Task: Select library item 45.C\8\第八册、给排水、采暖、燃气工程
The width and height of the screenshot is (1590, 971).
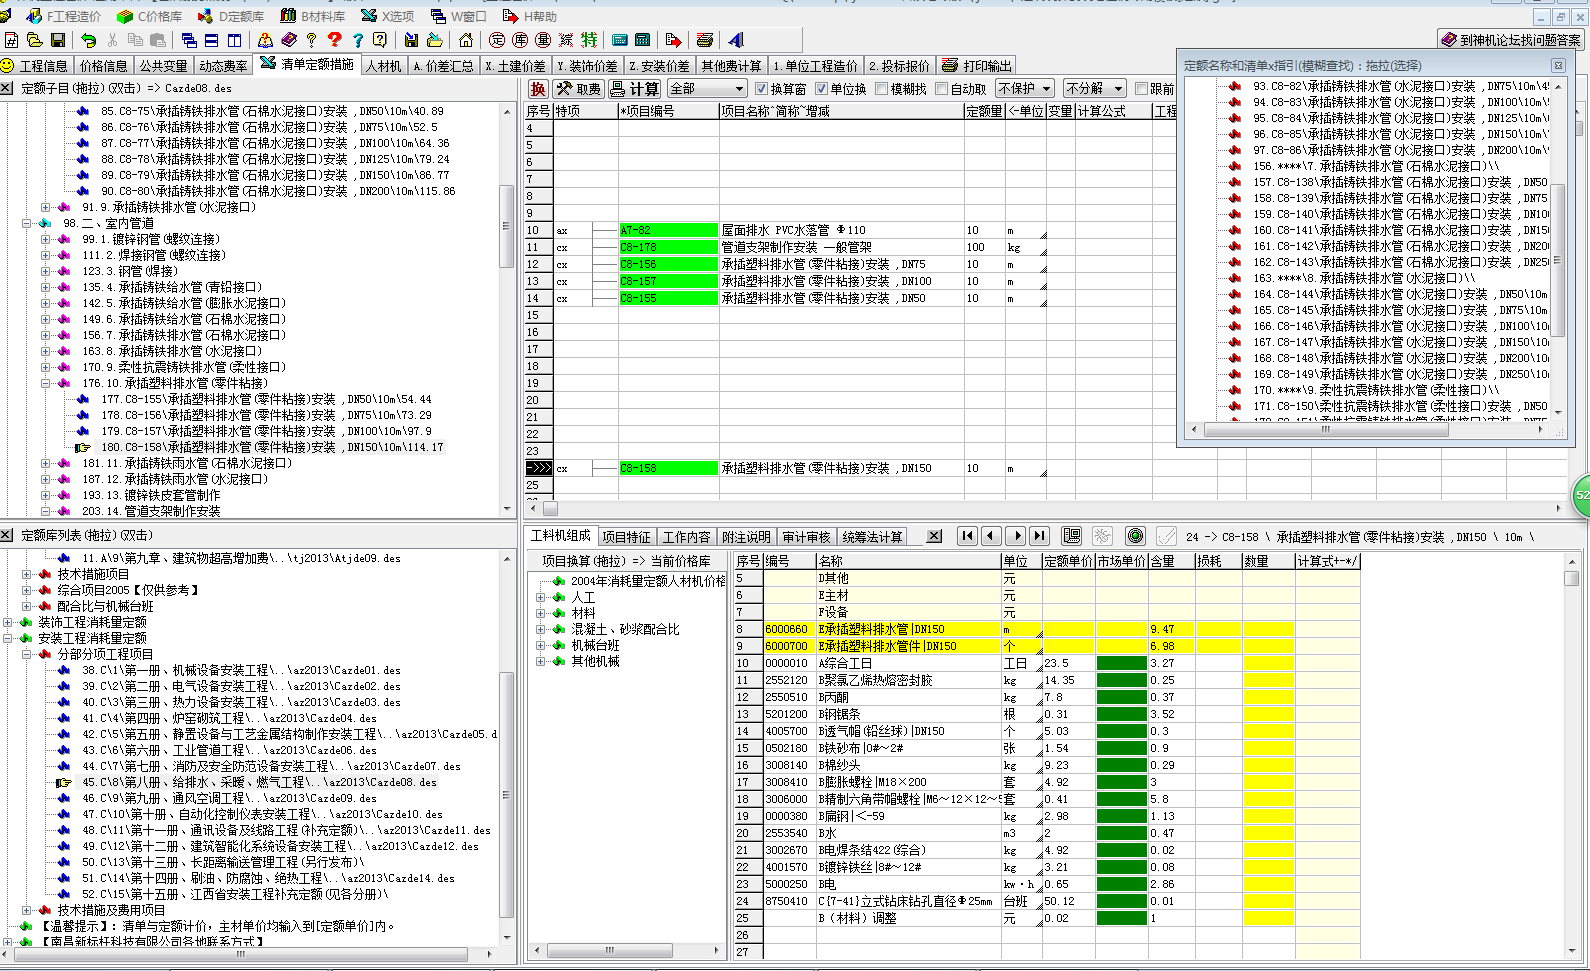Action: click(x=260, y=782)
